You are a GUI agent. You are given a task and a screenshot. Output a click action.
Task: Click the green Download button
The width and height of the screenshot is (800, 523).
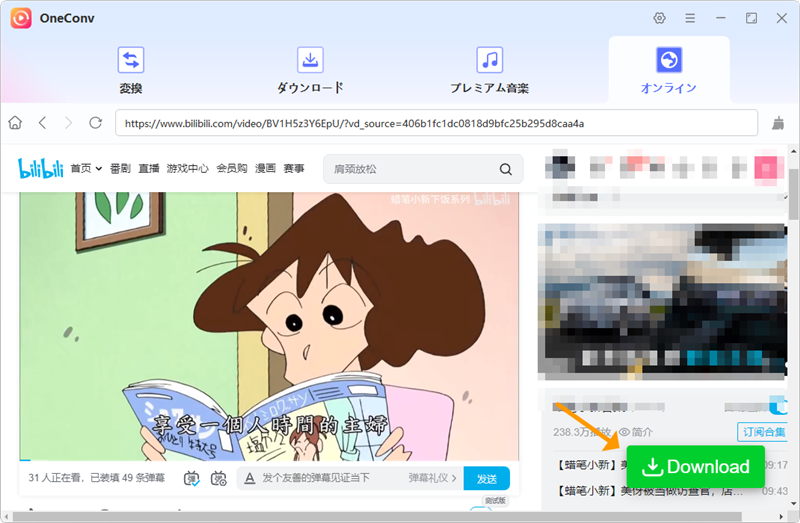pos(695,466)
